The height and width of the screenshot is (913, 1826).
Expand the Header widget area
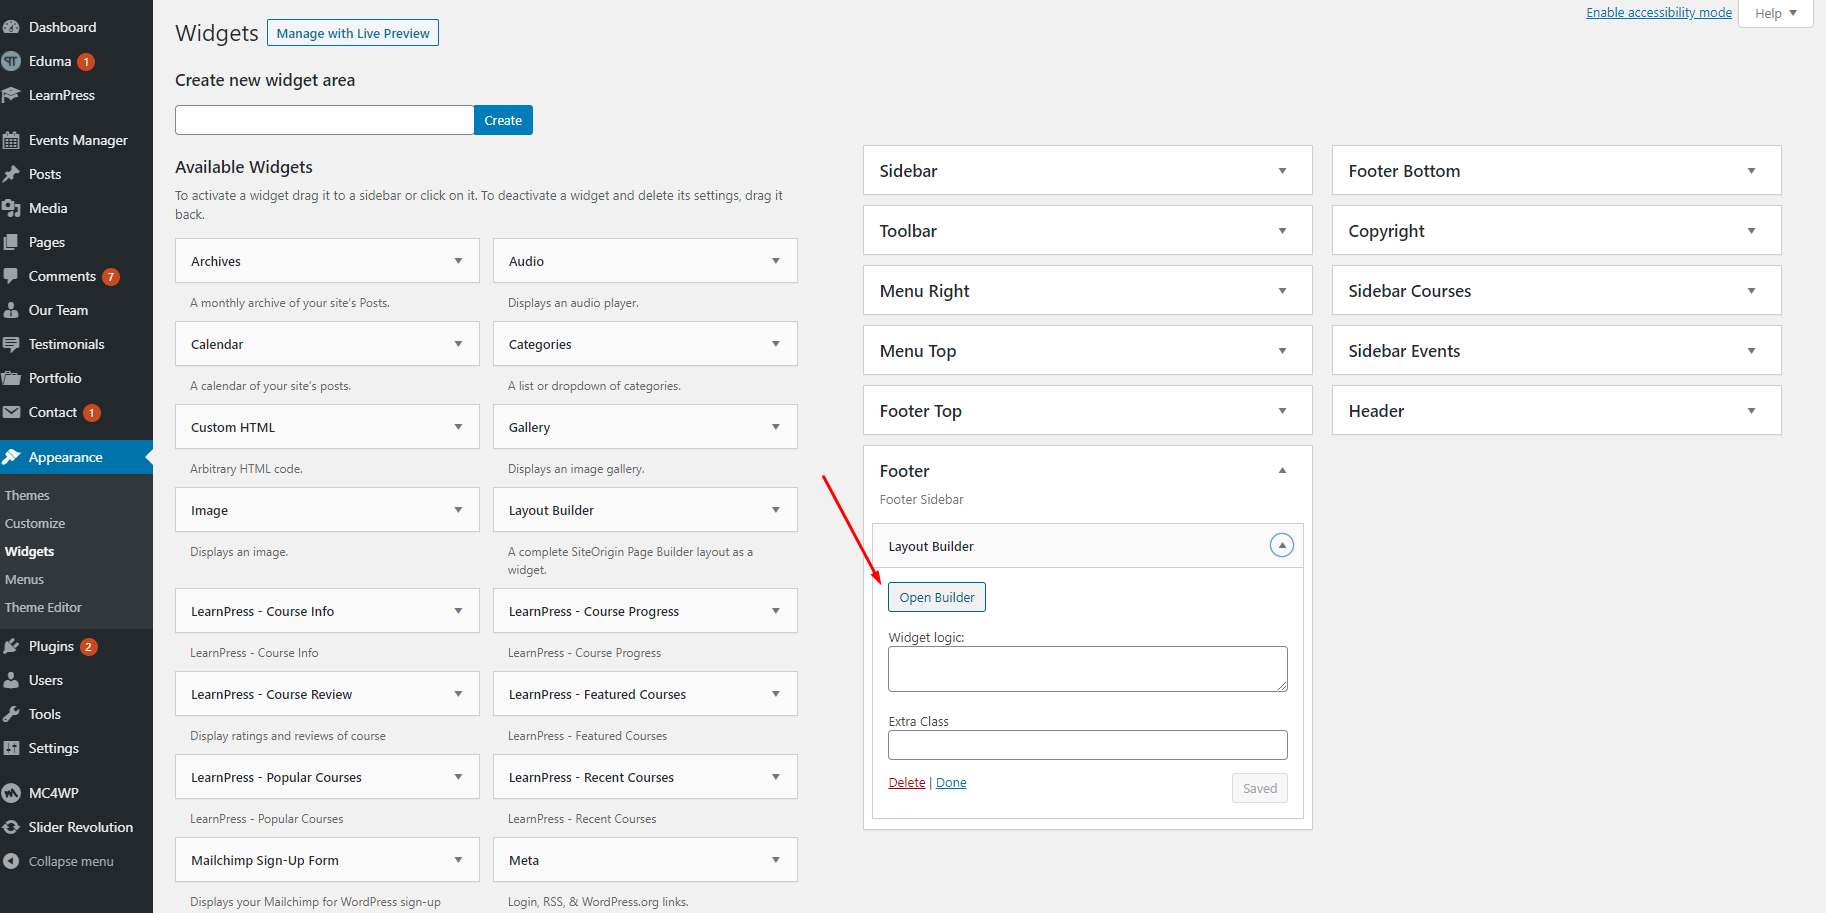[1751, 411]
